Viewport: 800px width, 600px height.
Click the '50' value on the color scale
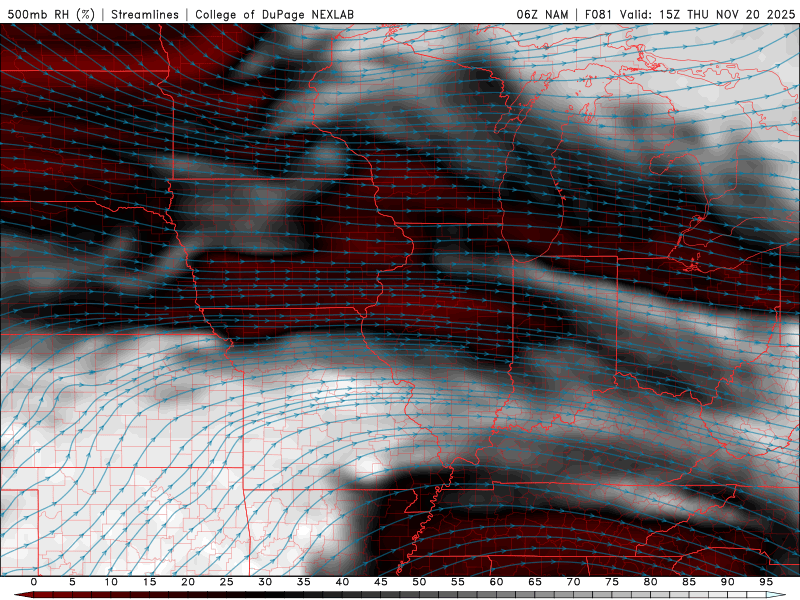(x=419, y=582)
